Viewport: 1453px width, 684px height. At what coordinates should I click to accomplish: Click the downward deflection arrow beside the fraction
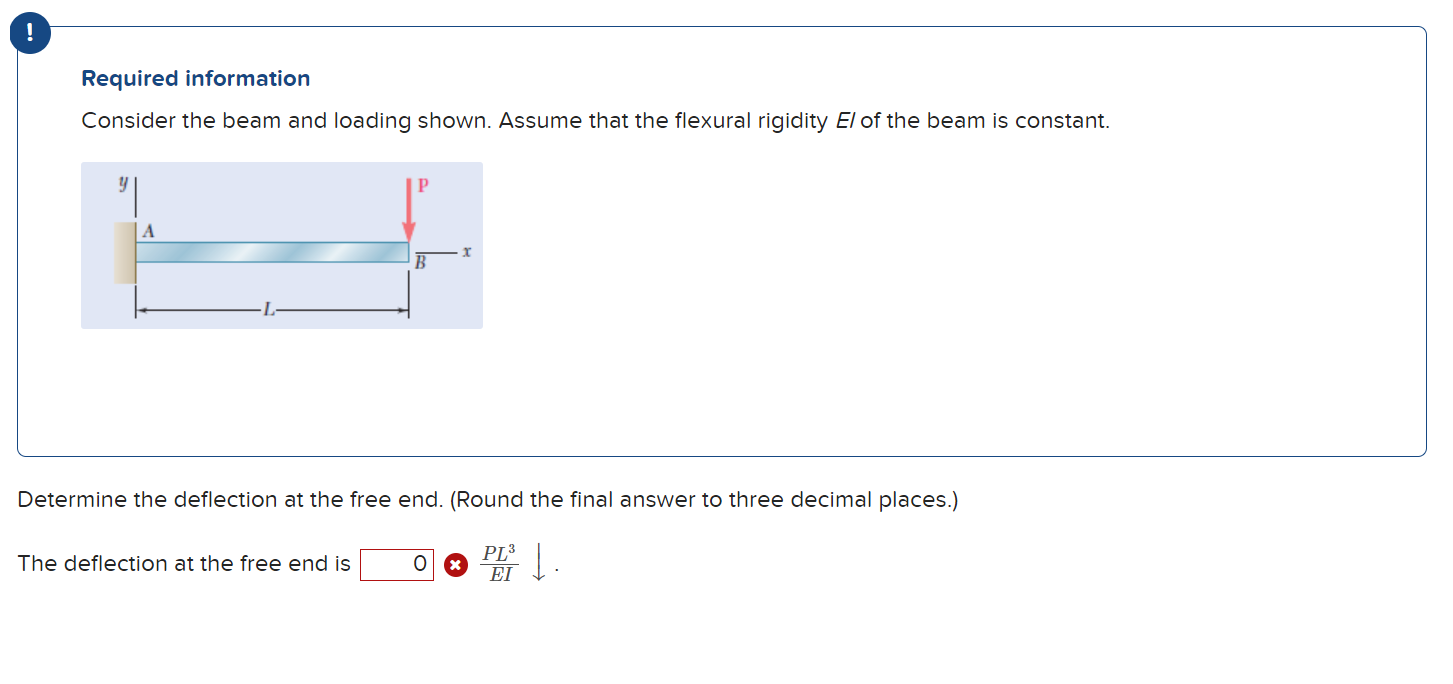(539, 563)
